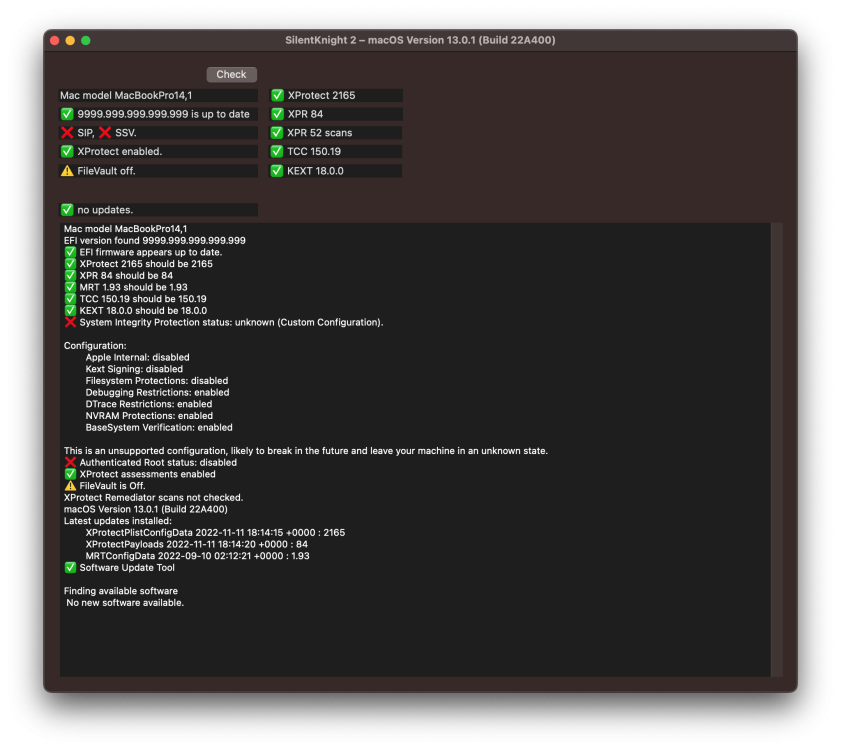Click check icon of 'XProtect 2165 should be 2165'
This screenshot has height=750, width=841.
70,263
